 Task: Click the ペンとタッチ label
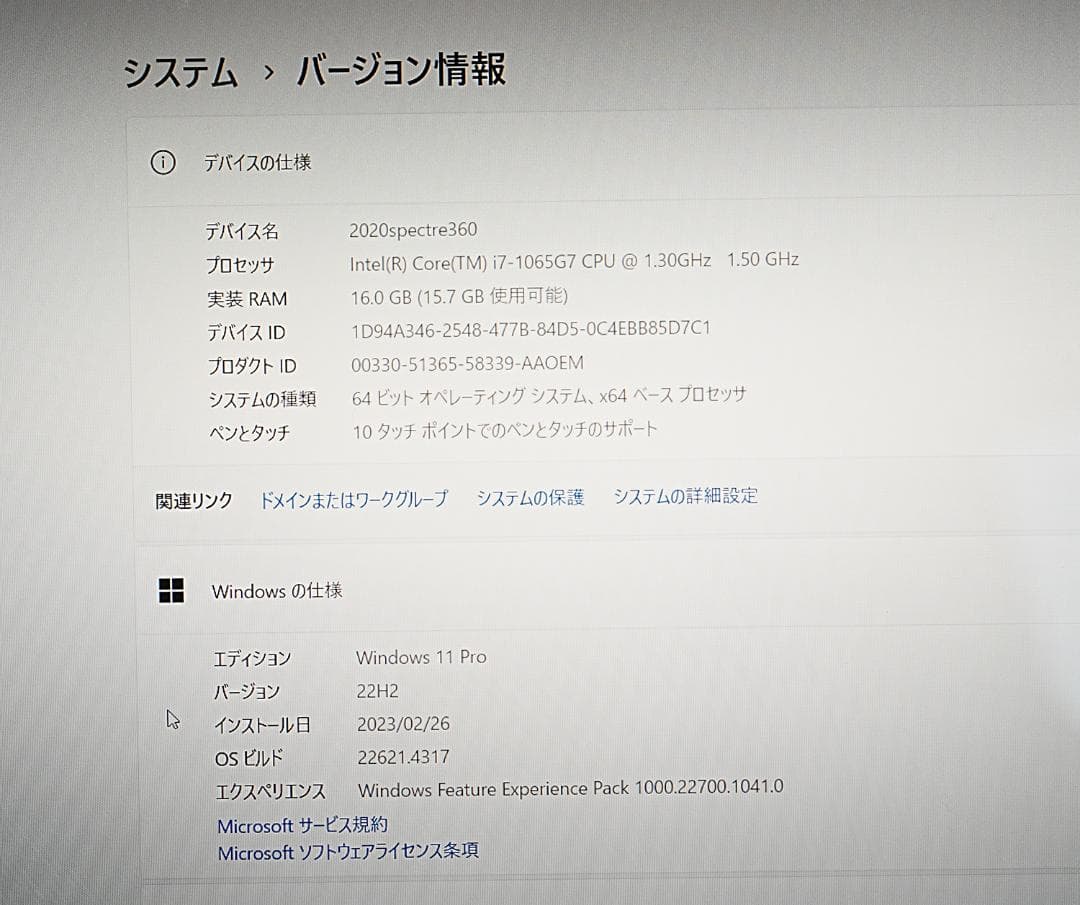coord(249,433)
